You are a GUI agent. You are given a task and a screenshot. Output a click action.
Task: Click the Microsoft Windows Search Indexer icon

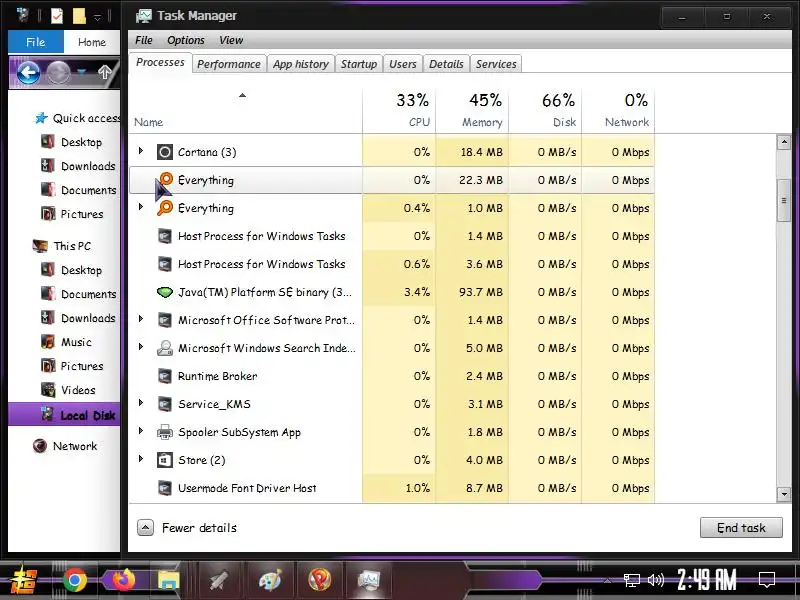click(x=164, y=348)
